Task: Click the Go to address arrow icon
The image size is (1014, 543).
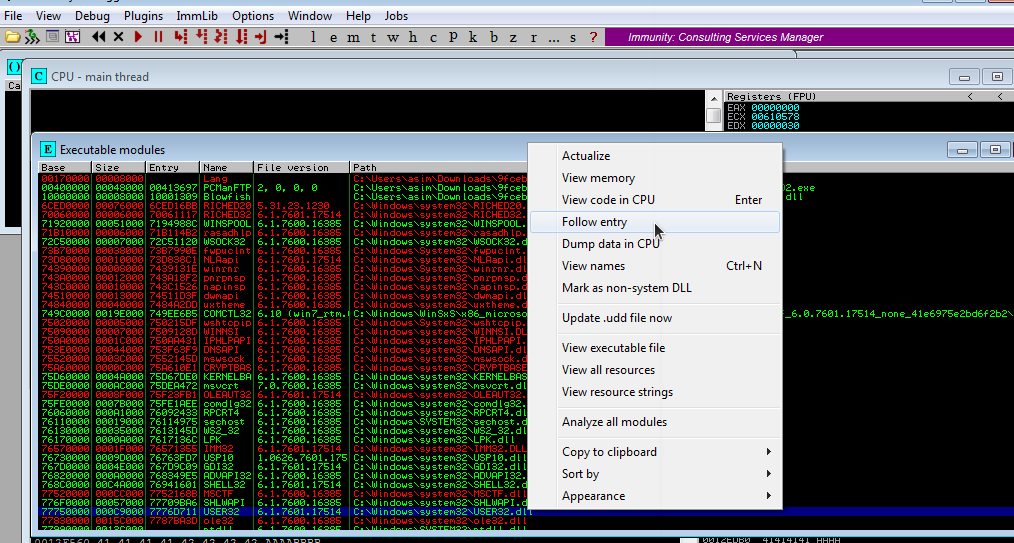Action: point(281,37)
